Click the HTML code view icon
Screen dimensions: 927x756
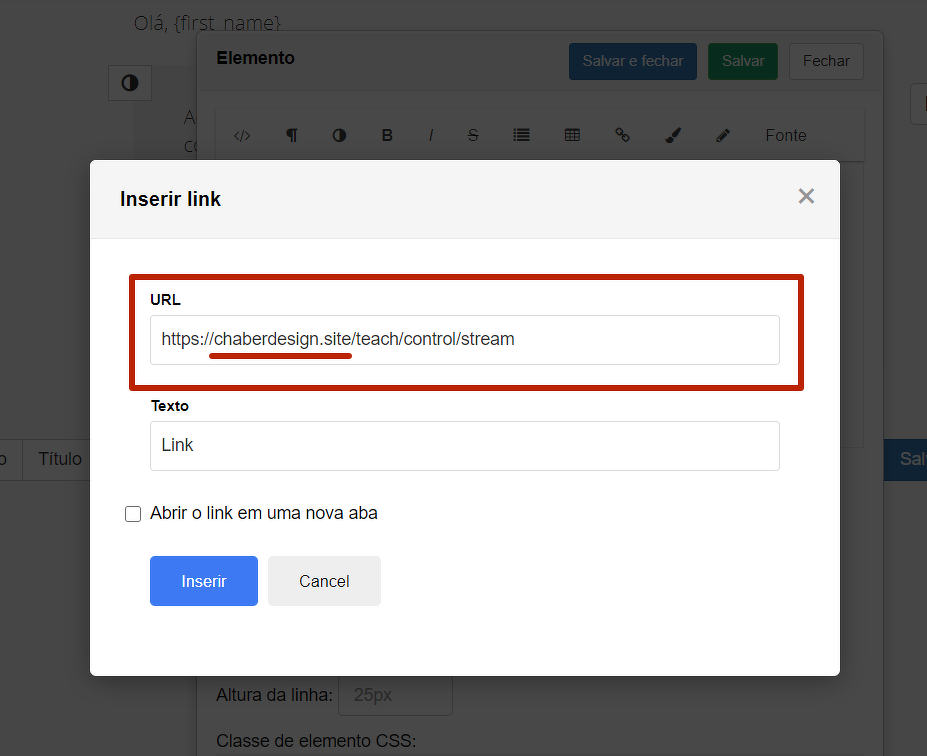242,136
